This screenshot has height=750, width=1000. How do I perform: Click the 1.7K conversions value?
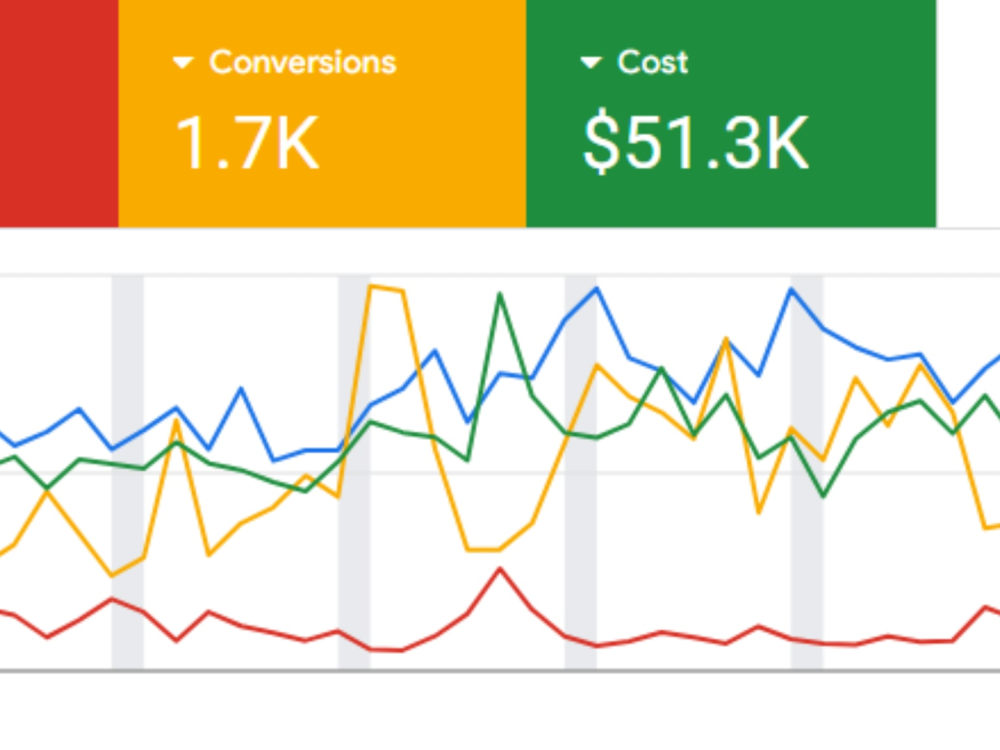pos(247,143)
